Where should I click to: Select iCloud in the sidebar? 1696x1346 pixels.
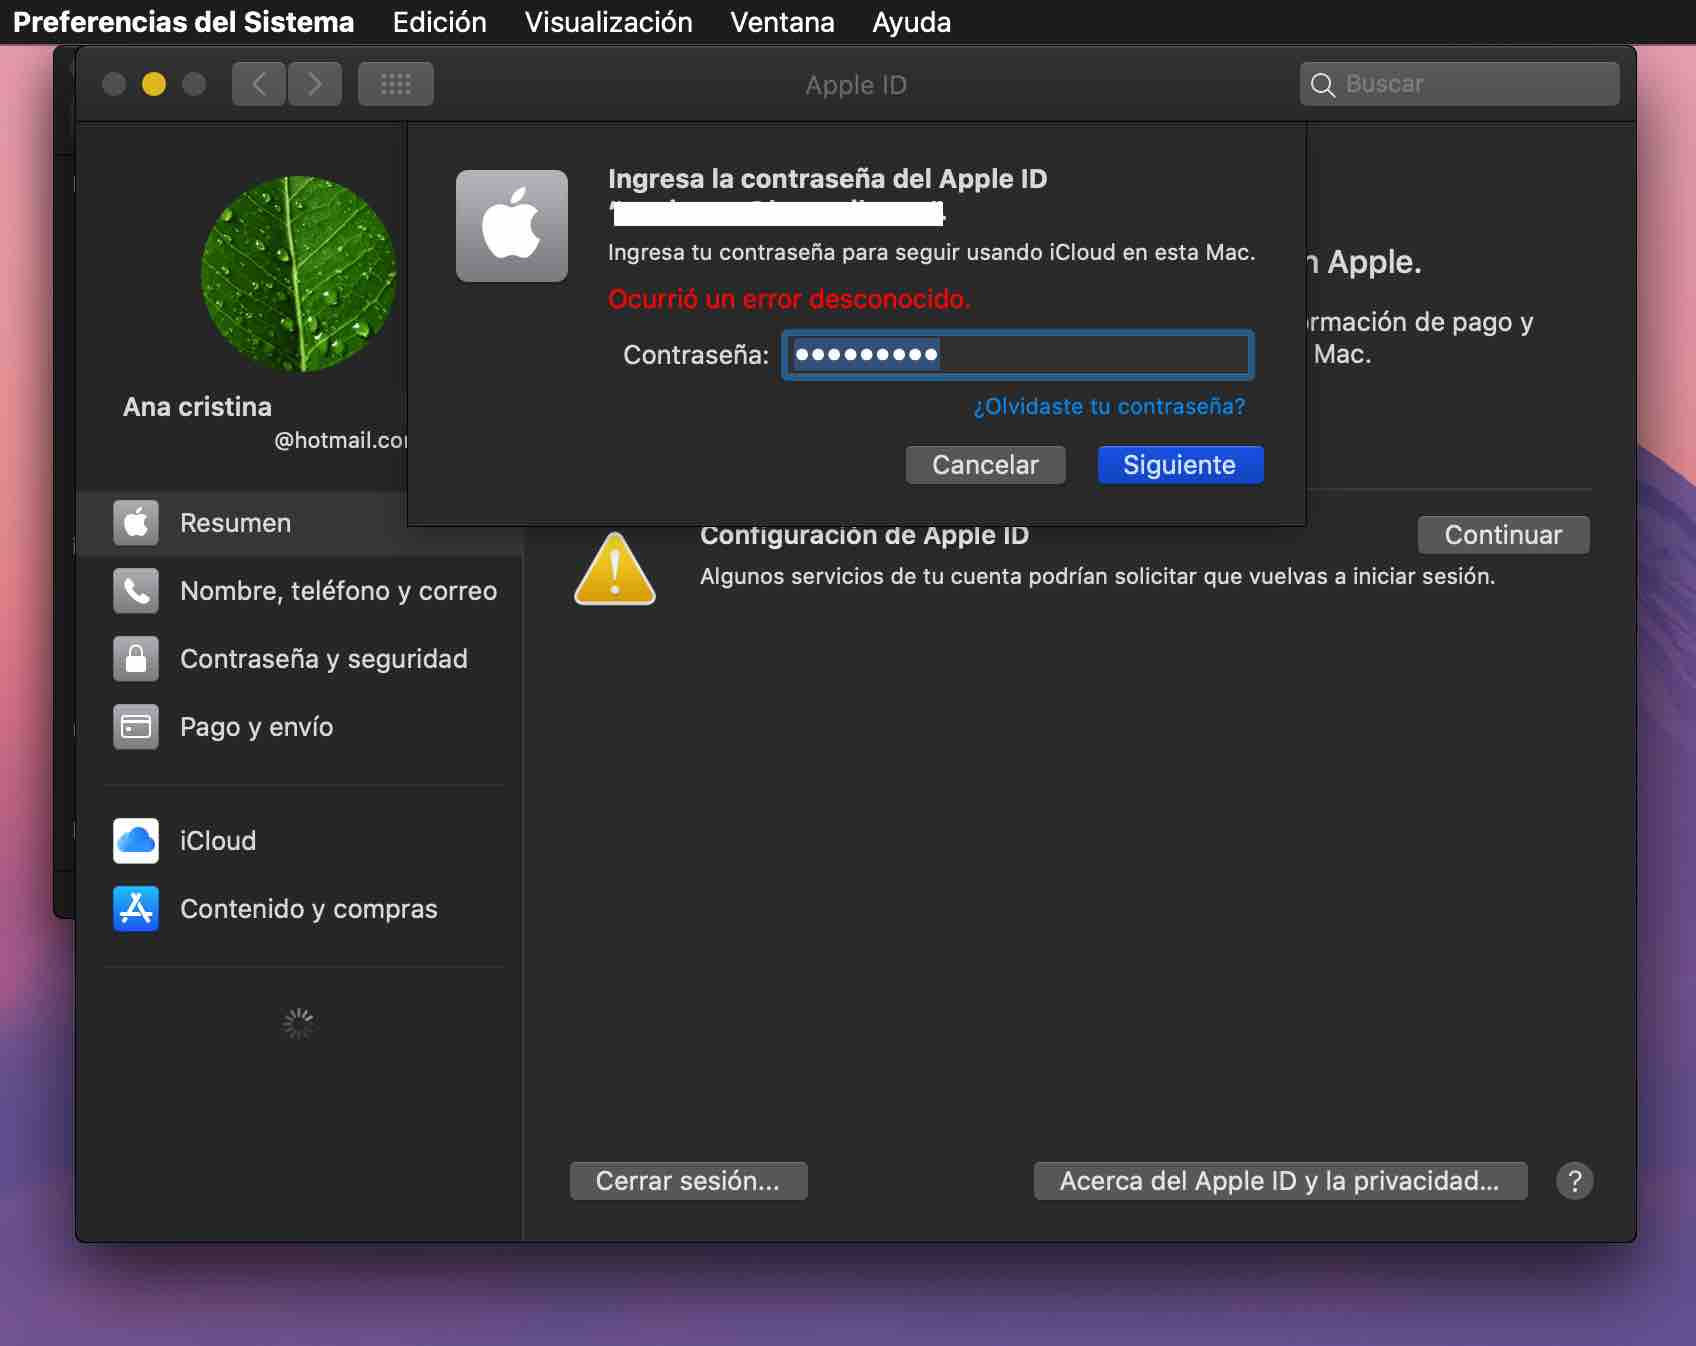300,841
